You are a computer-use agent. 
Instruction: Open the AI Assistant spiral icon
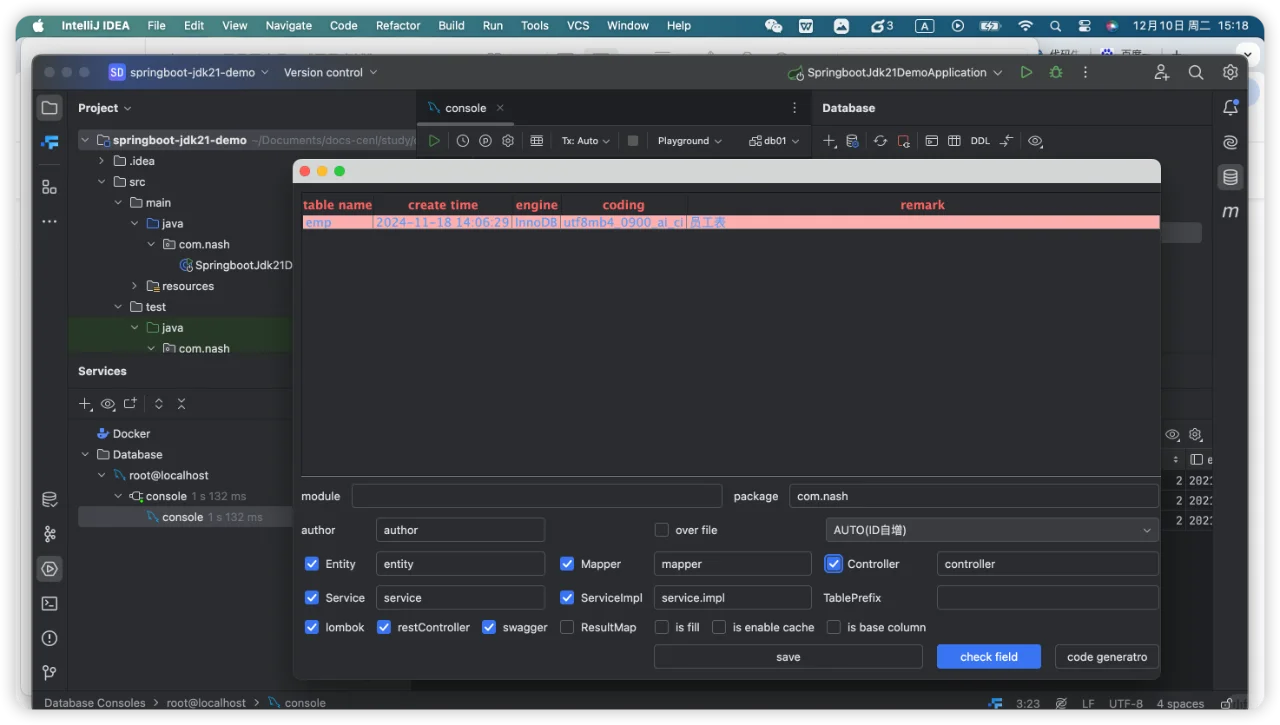point(1230,143)
